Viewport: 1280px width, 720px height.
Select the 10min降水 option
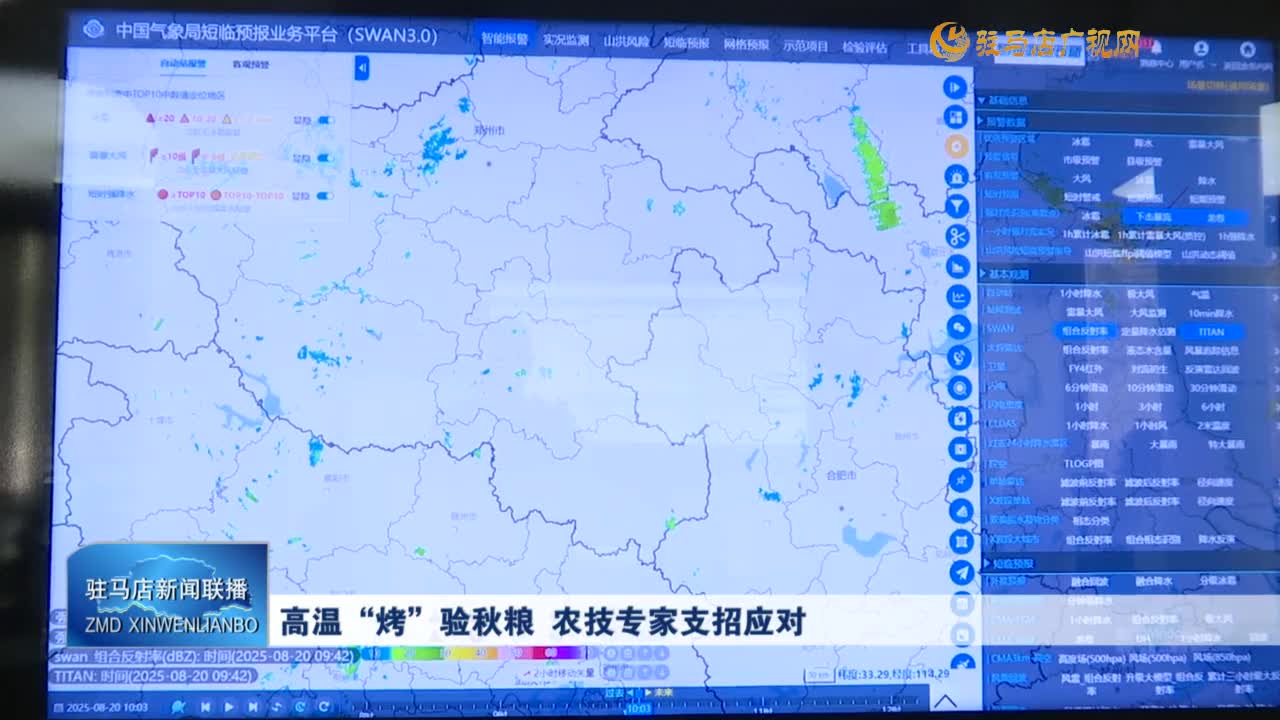(x=1211, y=313)
